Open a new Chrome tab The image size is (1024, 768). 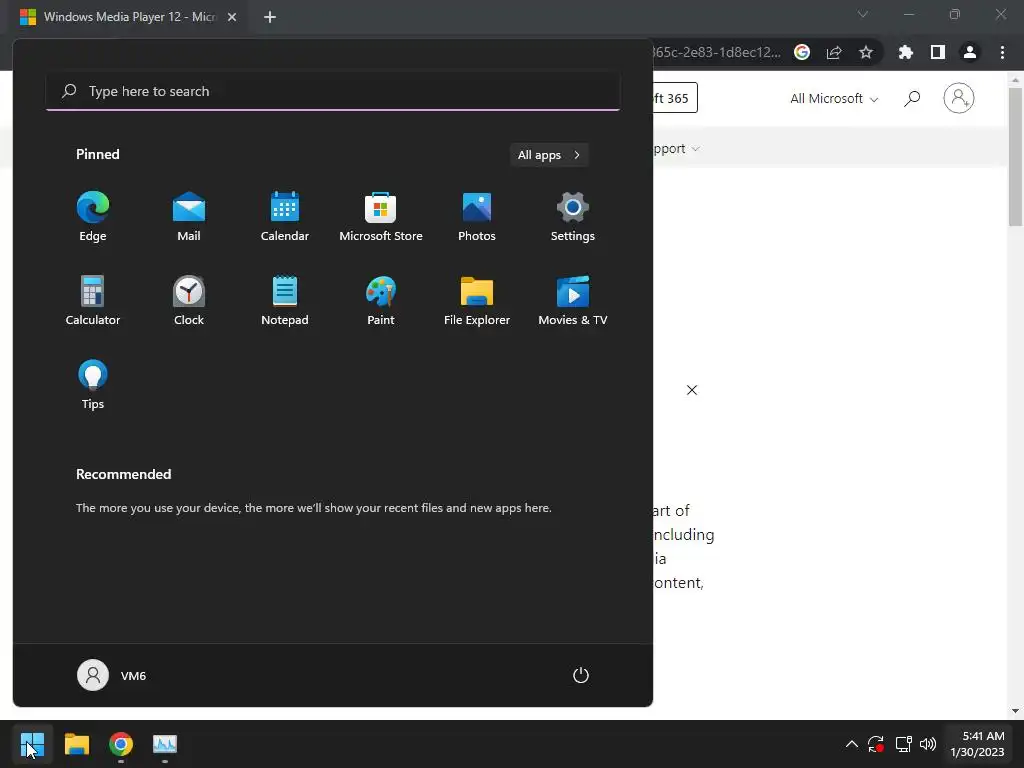(x=270, y=17)
